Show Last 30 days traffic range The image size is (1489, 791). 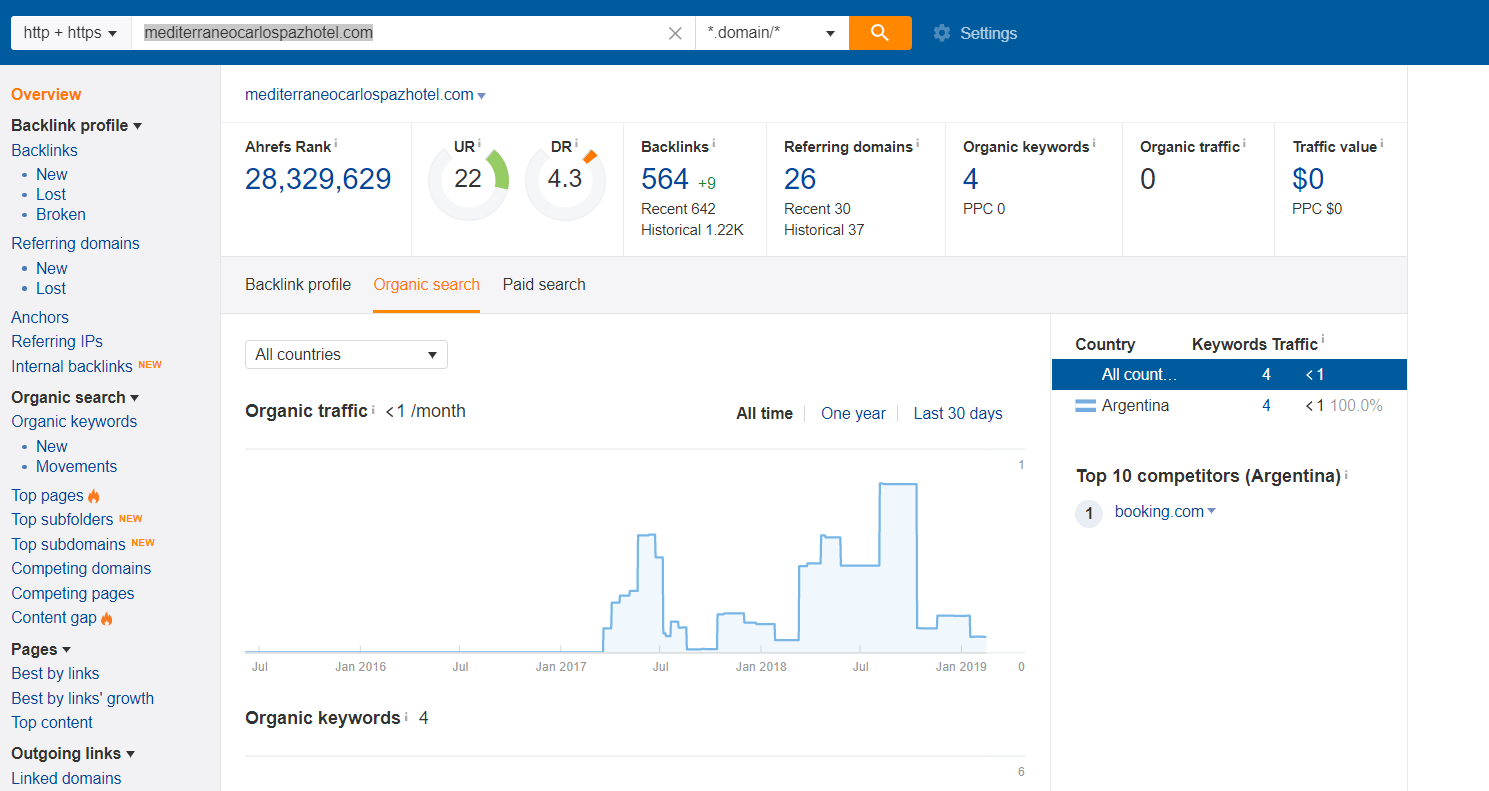tap(958, 414)
